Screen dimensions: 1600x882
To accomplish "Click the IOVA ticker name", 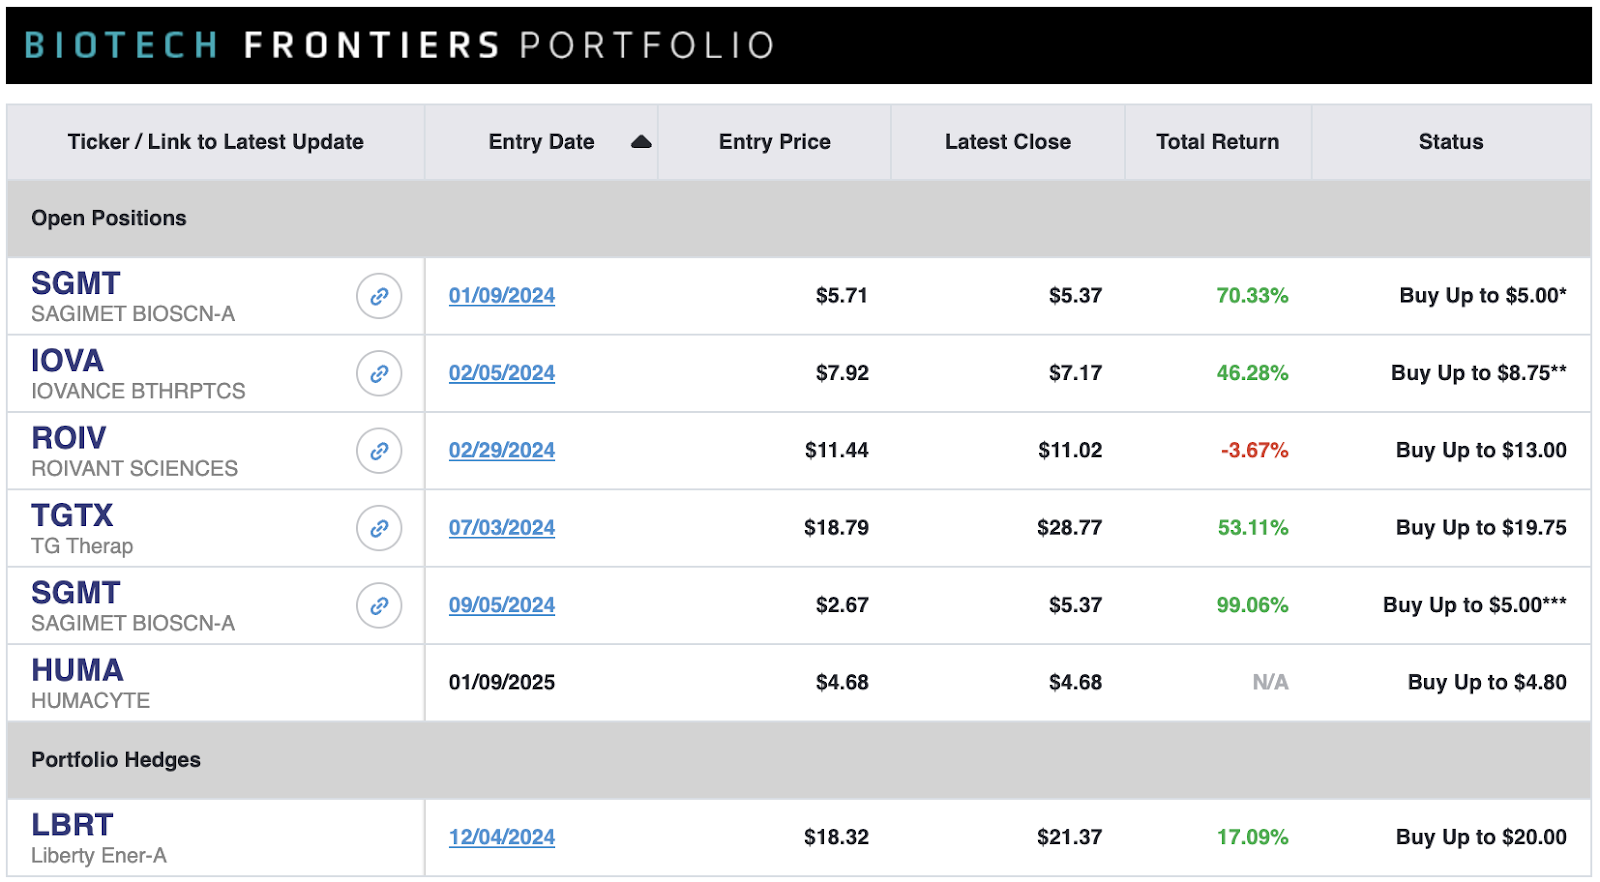I will [68, 360].
